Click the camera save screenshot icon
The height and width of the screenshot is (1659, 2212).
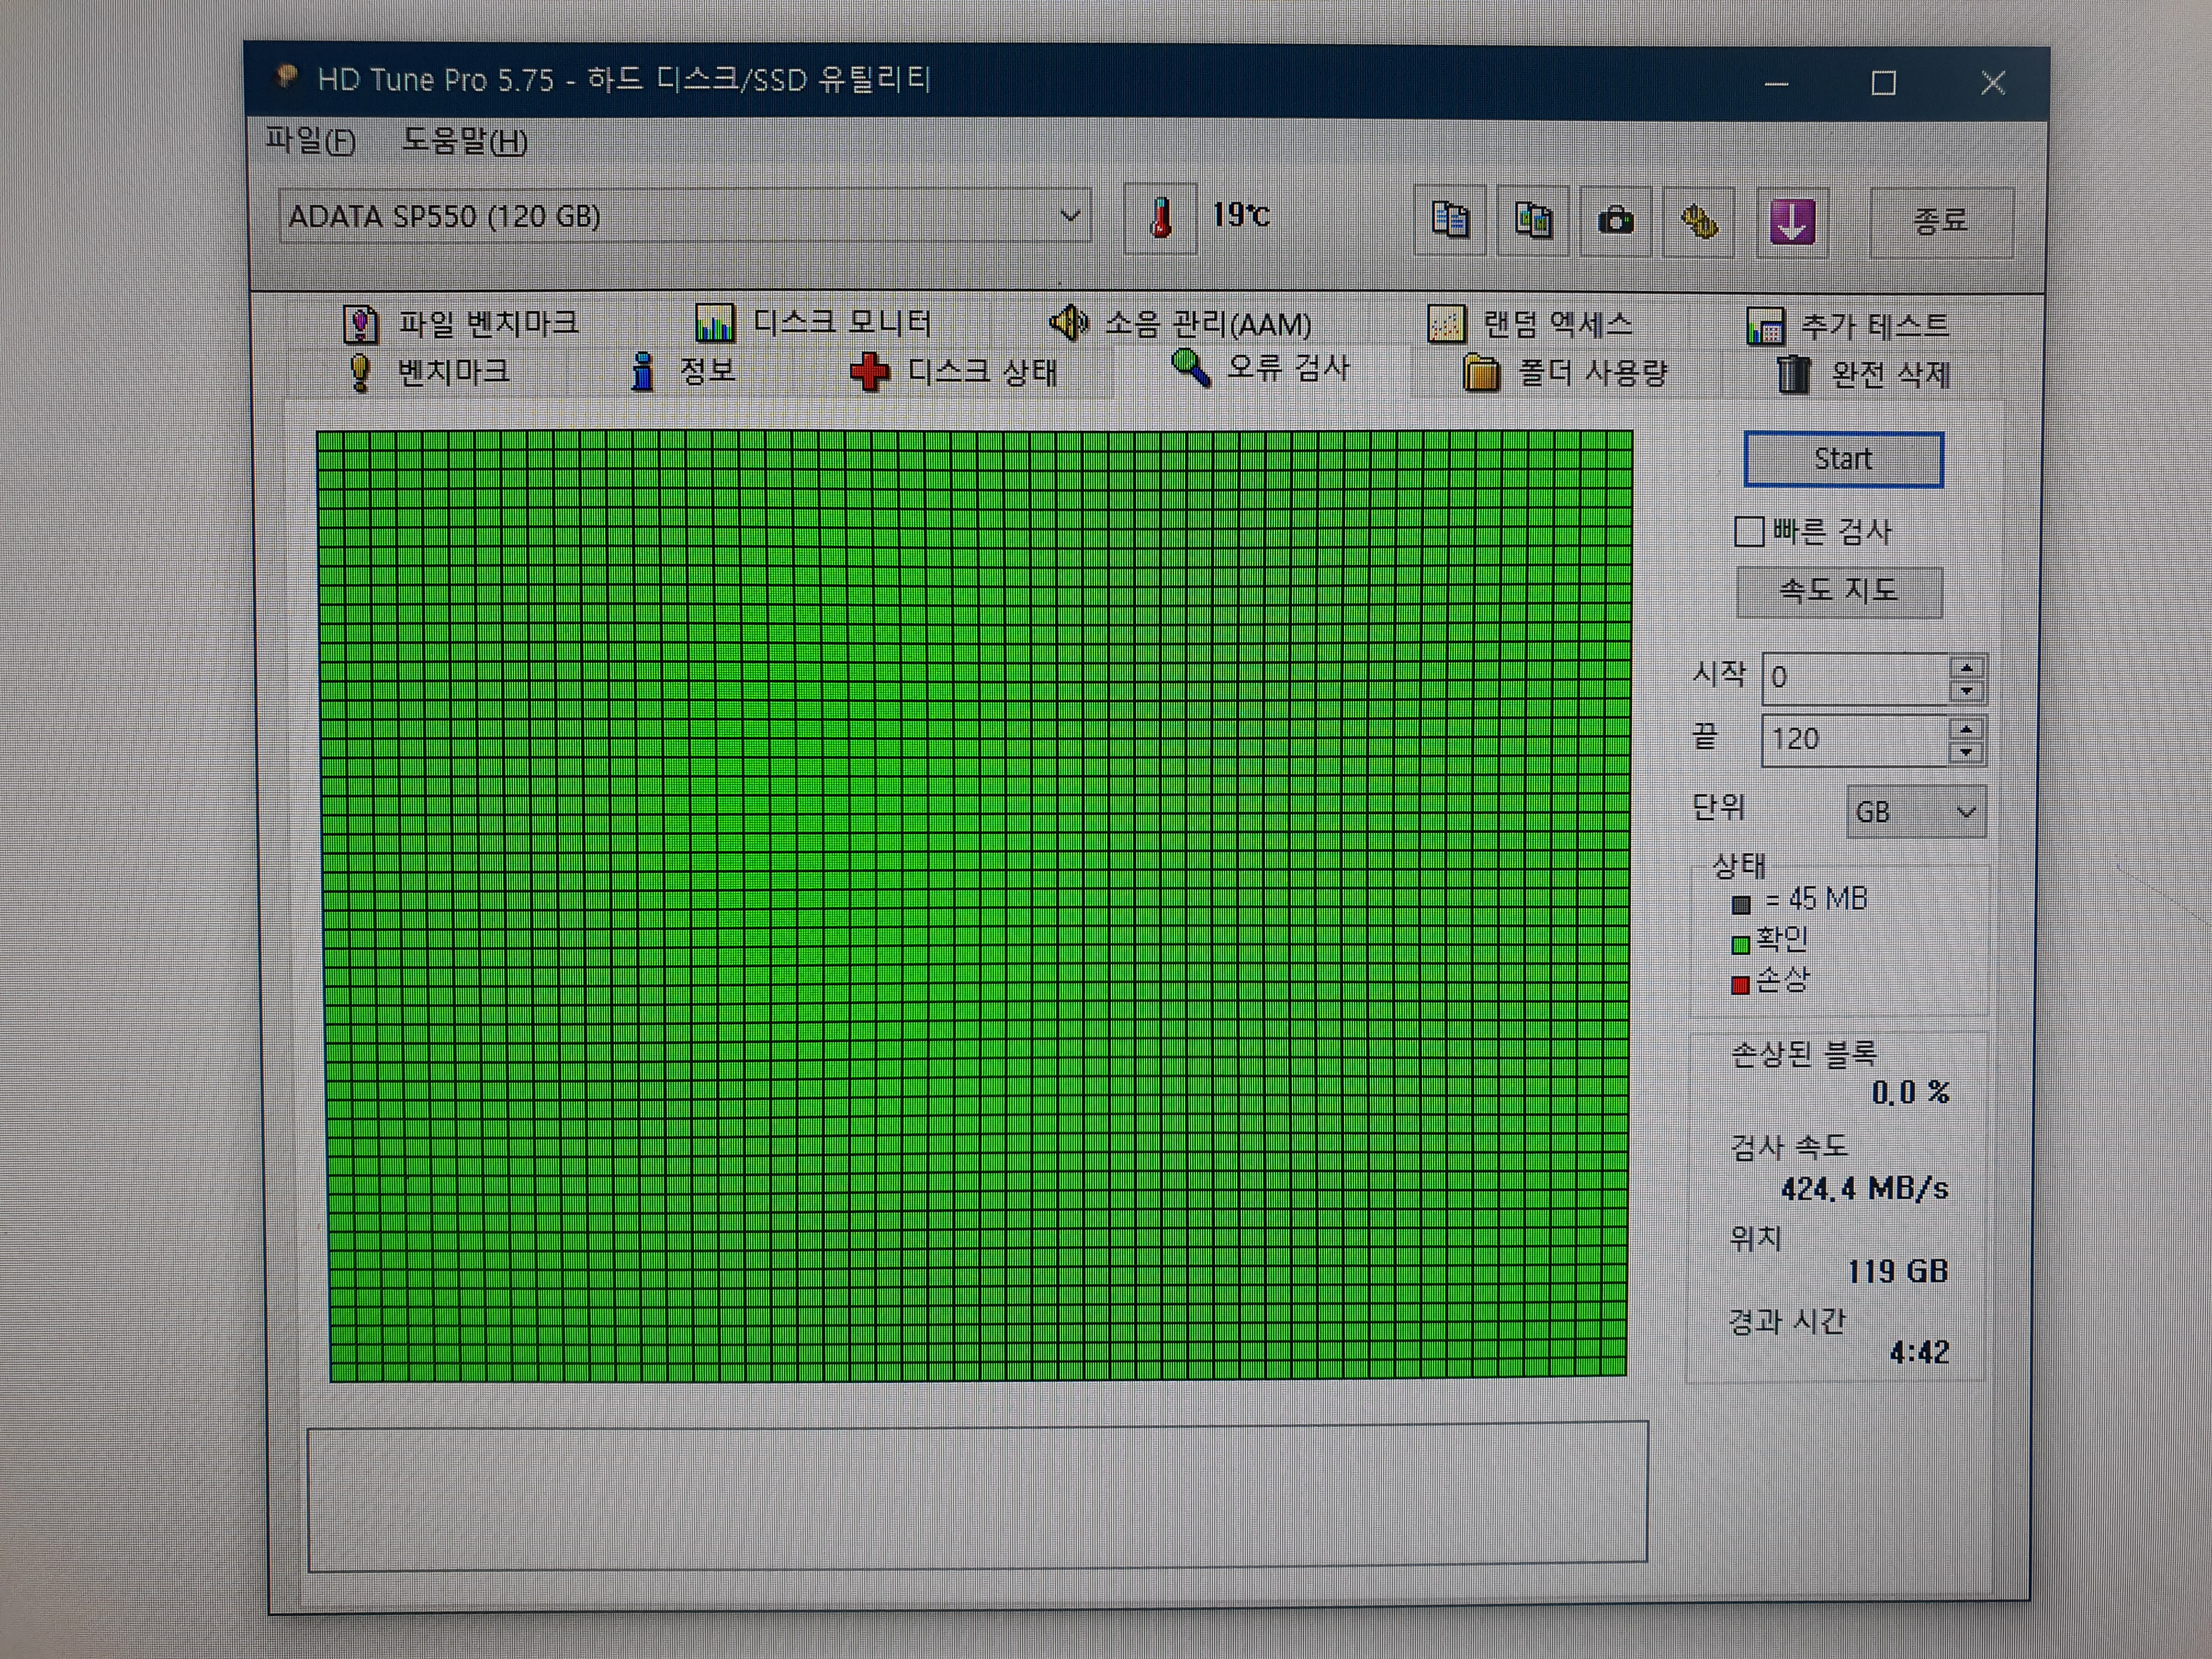[x=1615, y=221]
